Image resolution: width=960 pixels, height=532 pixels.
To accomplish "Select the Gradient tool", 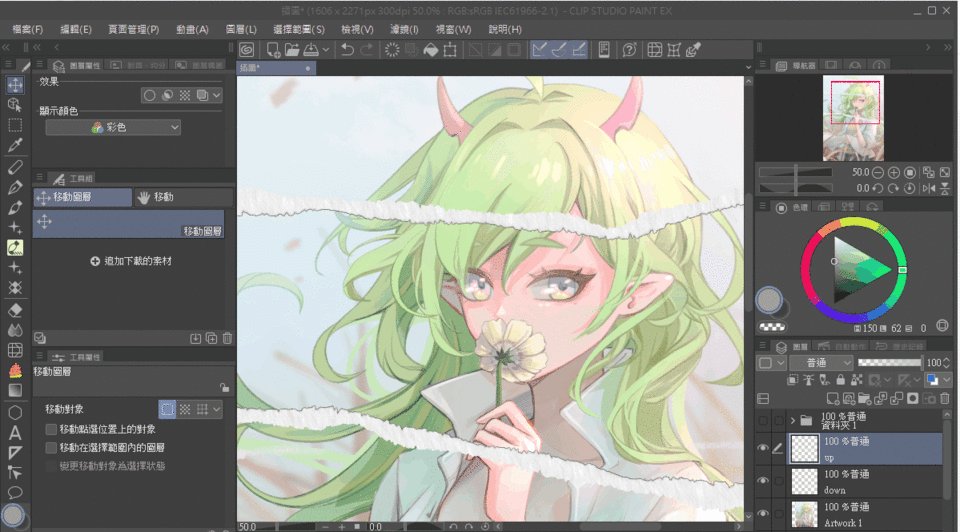I will [15, 391].
